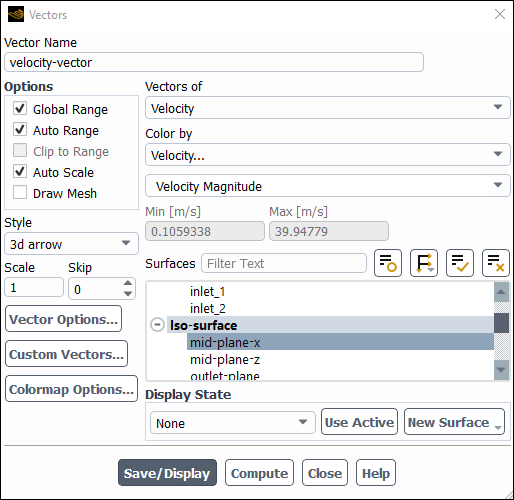514x500 pixels.
Task: Click the surface grouping options icon
Action: click(x=424, y=263)
